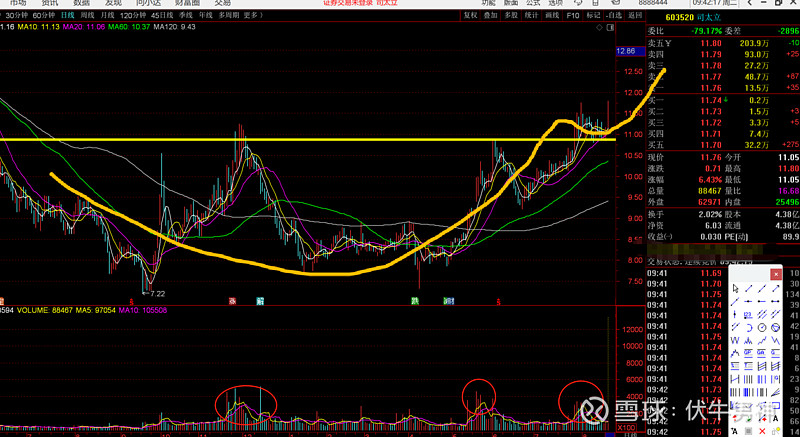The image size is (800, 437).
Task: Click the 叠加 overlay button
Action: [x=490, y=15]
